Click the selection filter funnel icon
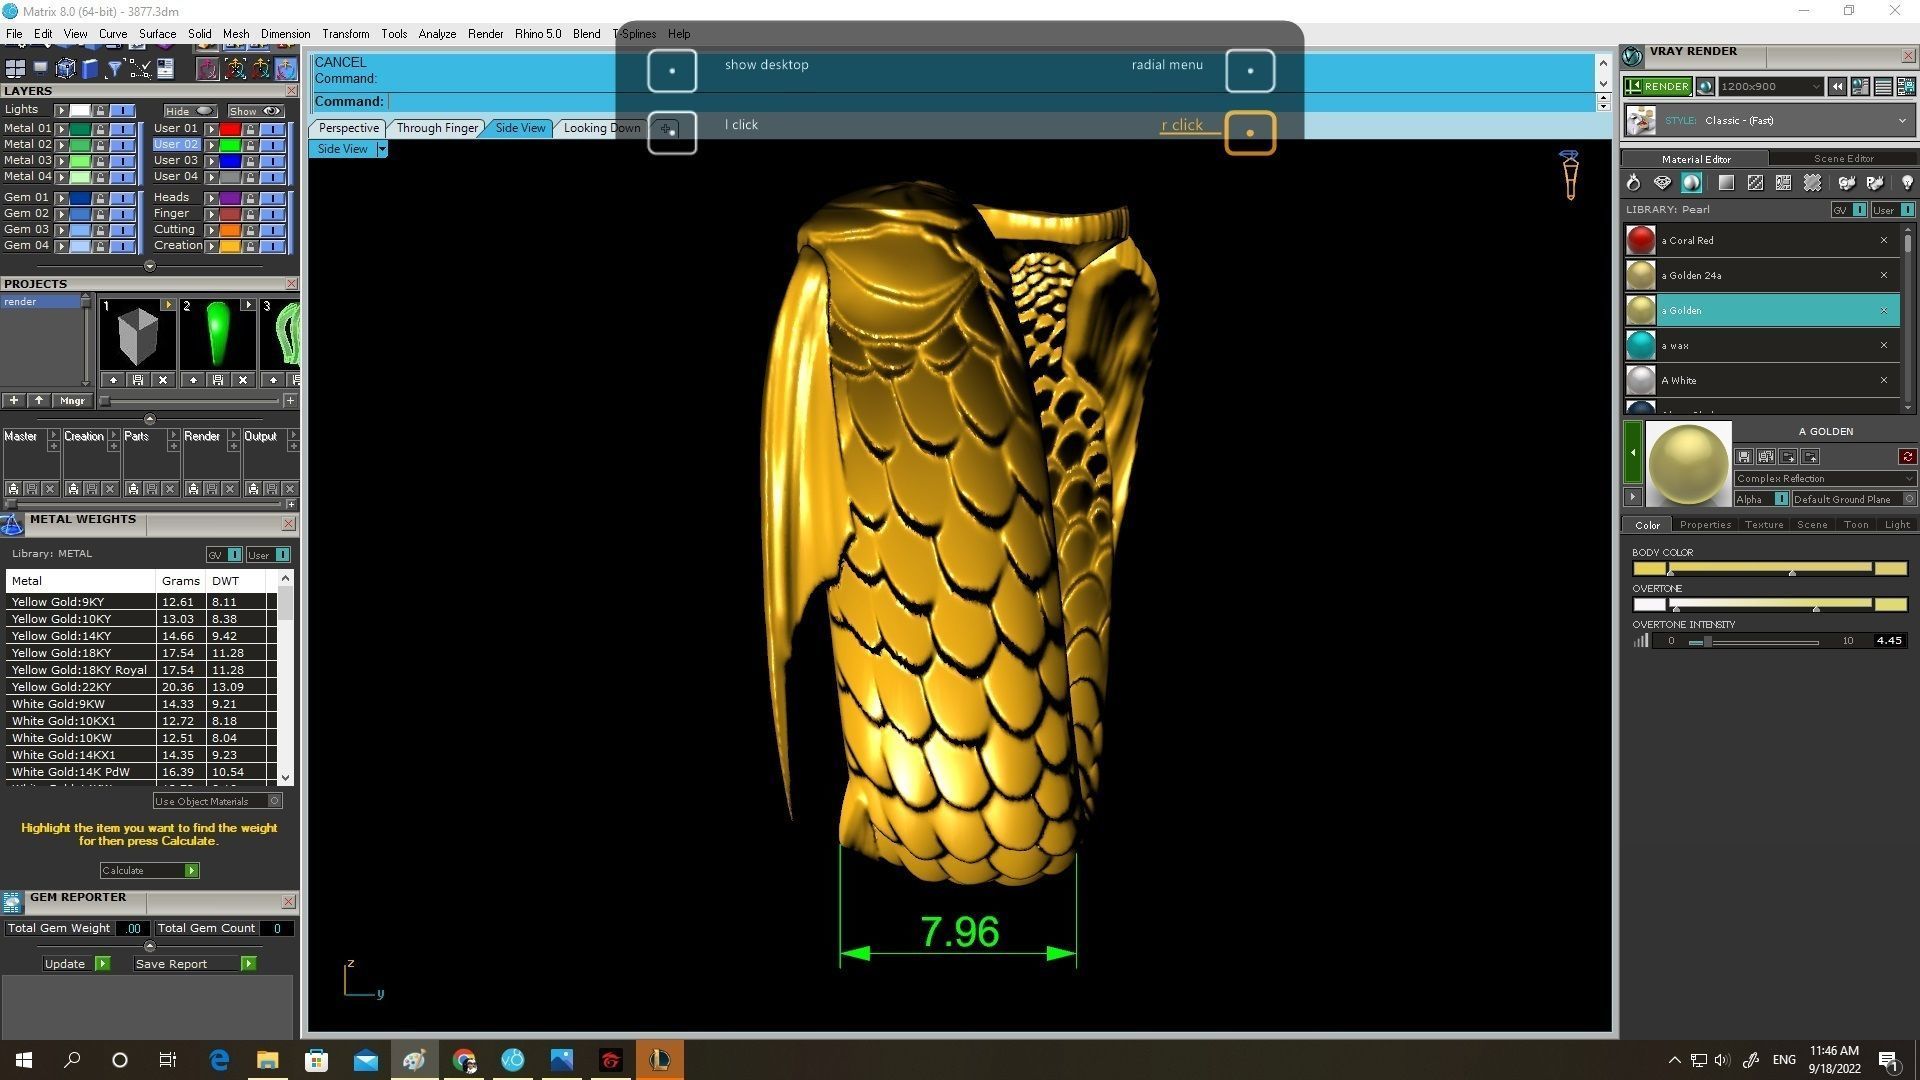The image size is (1920, 1080). [114, 68]
